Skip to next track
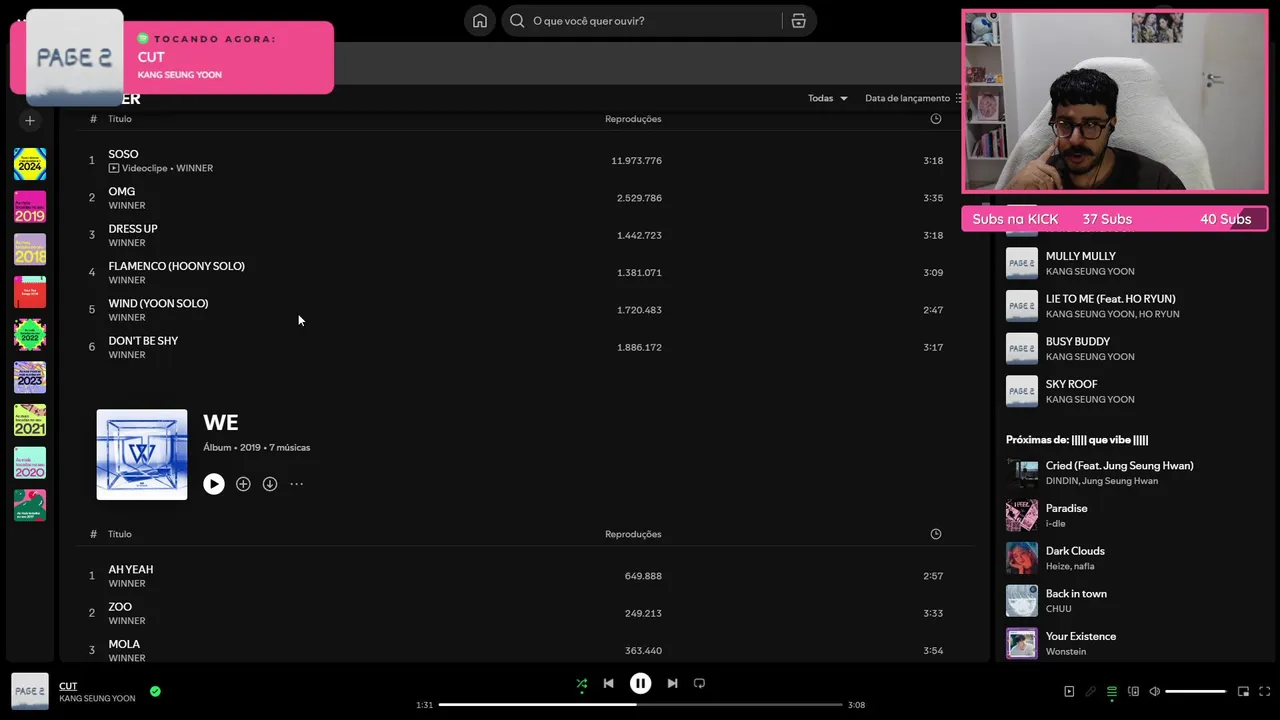1280x720 pixels. pos(672,684)
